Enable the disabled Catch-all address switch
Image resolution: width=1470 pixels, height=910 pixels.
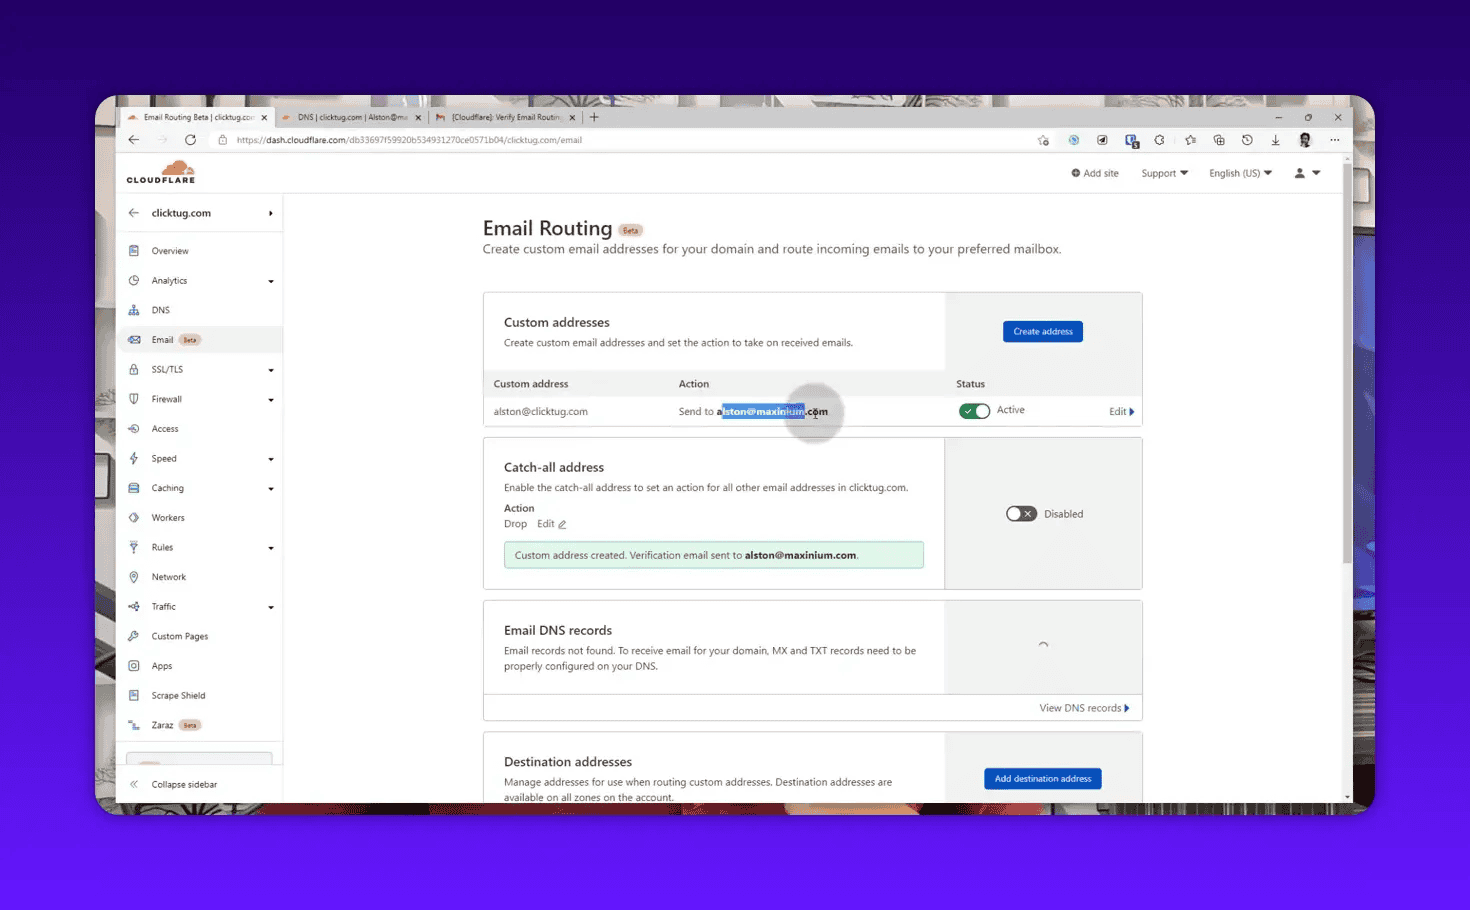[x=1020, y=513]
